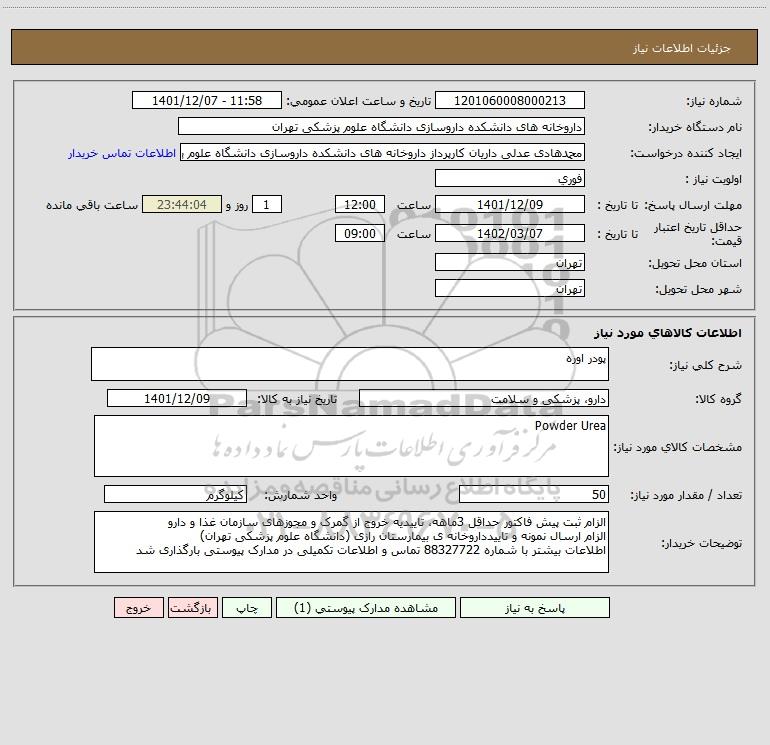Click the priority field showing فوری
The width and height of the screenshot is (770, 745).
pos(510,179)
